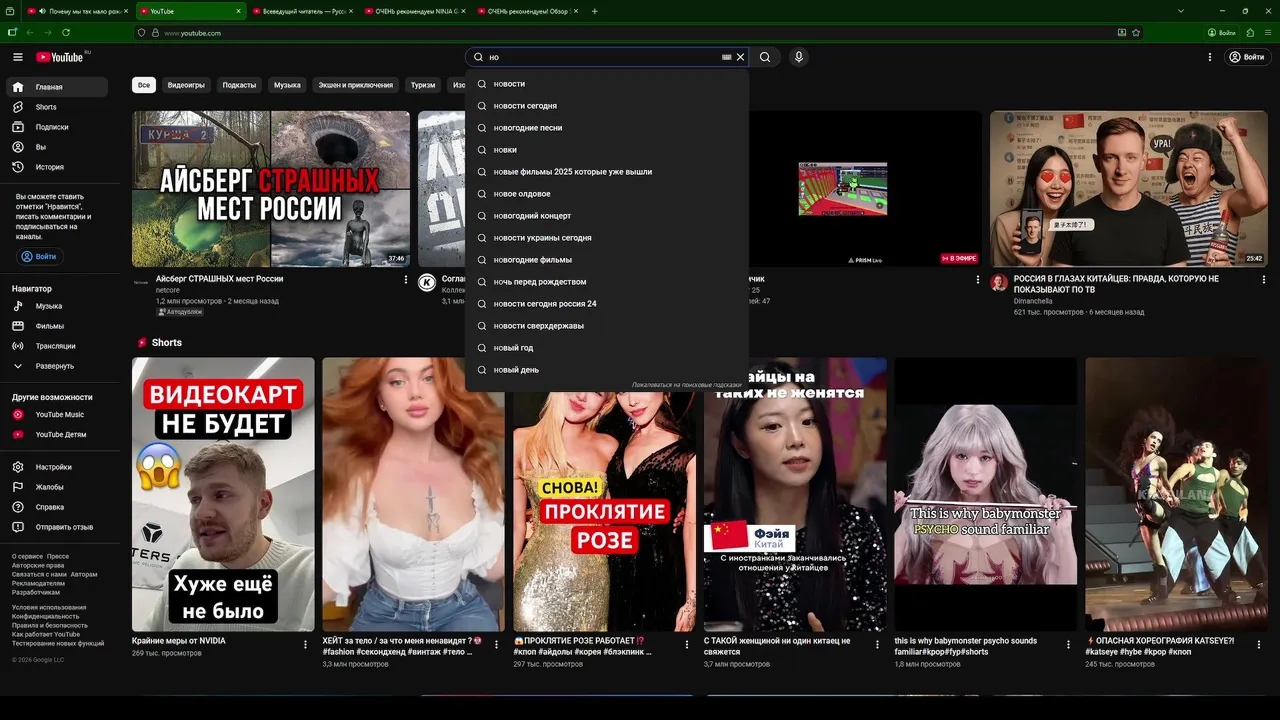Open История in the sidebar

(x=56, y=167)
